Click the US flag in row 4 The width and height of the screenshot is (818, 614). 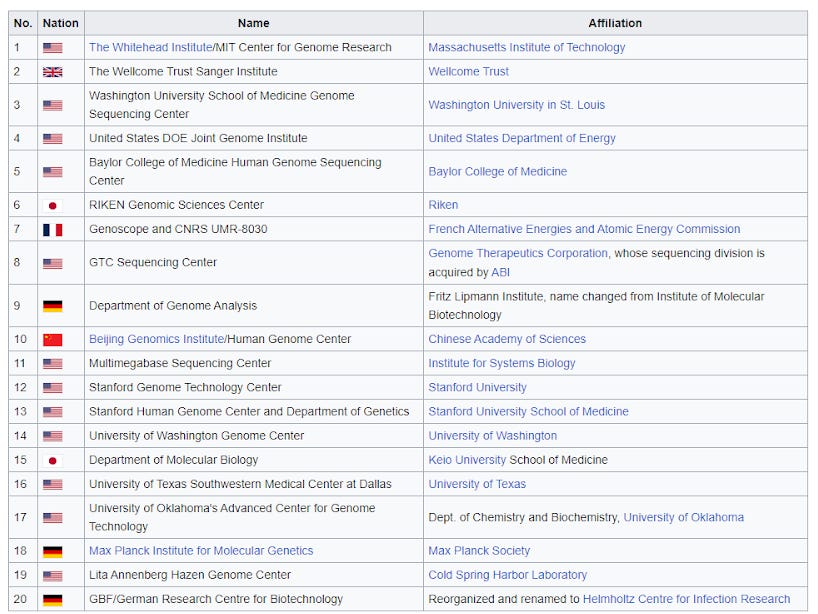pyautogui.click(x=52, y=139)
